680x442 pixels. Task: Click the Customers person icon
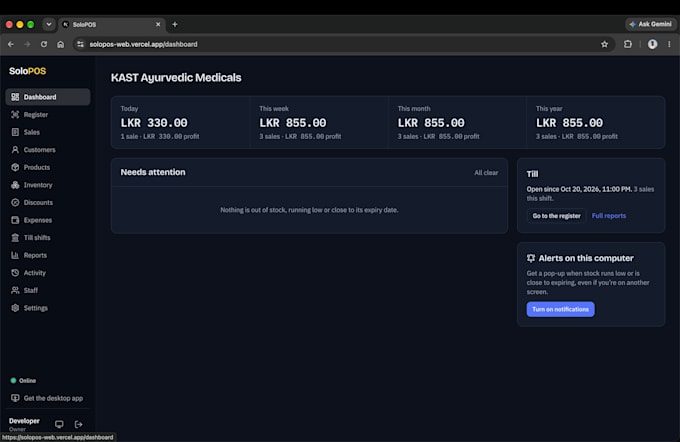[x=15, y=150]
